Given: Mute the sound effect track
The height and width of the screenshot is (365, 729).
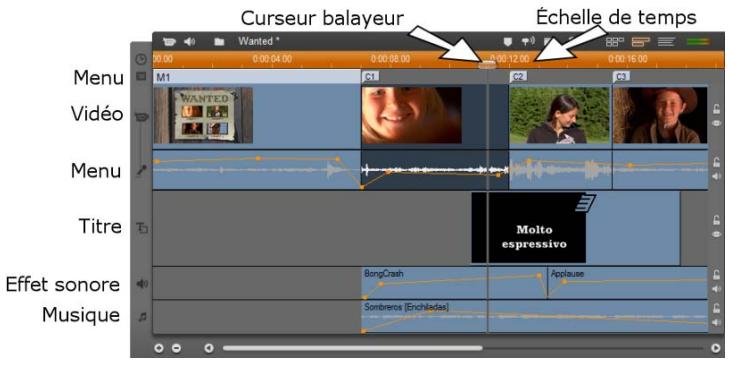Looking at the screenshot, I should [x=716, y=289].
